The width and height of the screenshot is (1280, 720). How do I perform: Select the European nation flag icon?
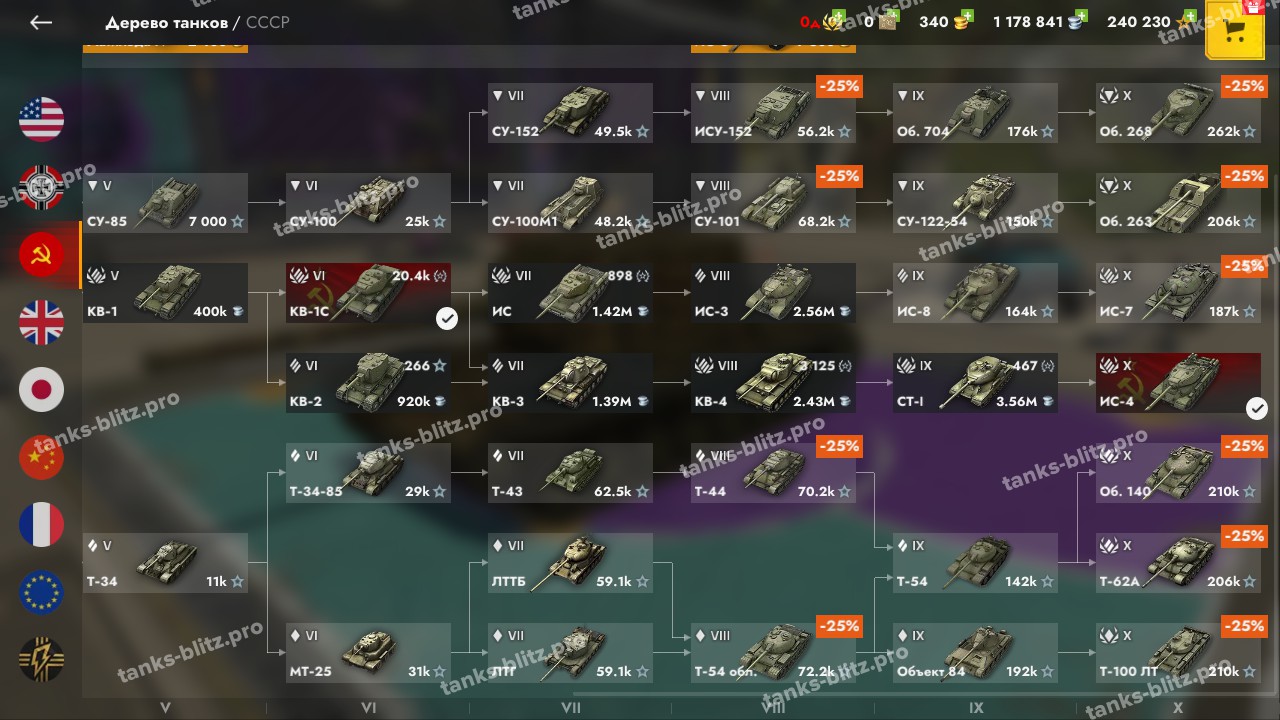[x=41, y=593]
